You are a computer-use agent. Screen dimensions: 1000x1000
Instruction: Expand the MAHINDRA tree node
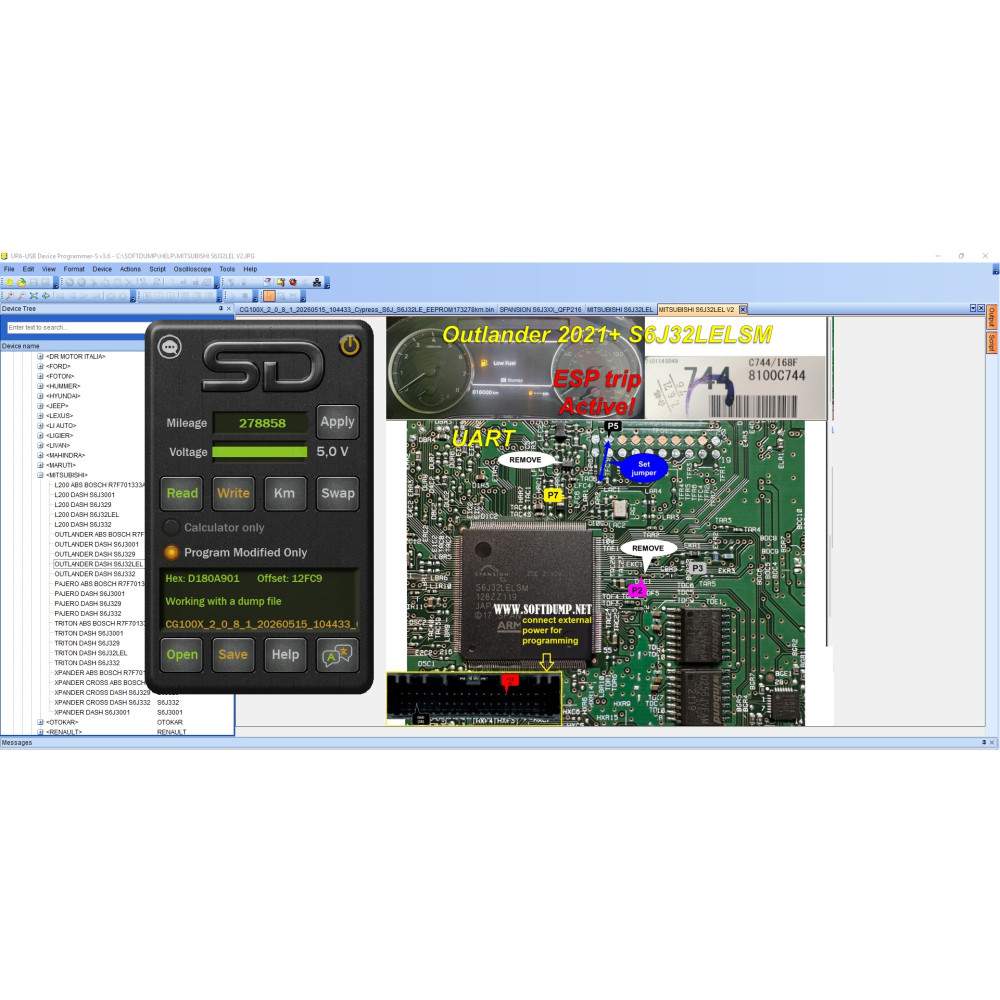tap(40, 455)
